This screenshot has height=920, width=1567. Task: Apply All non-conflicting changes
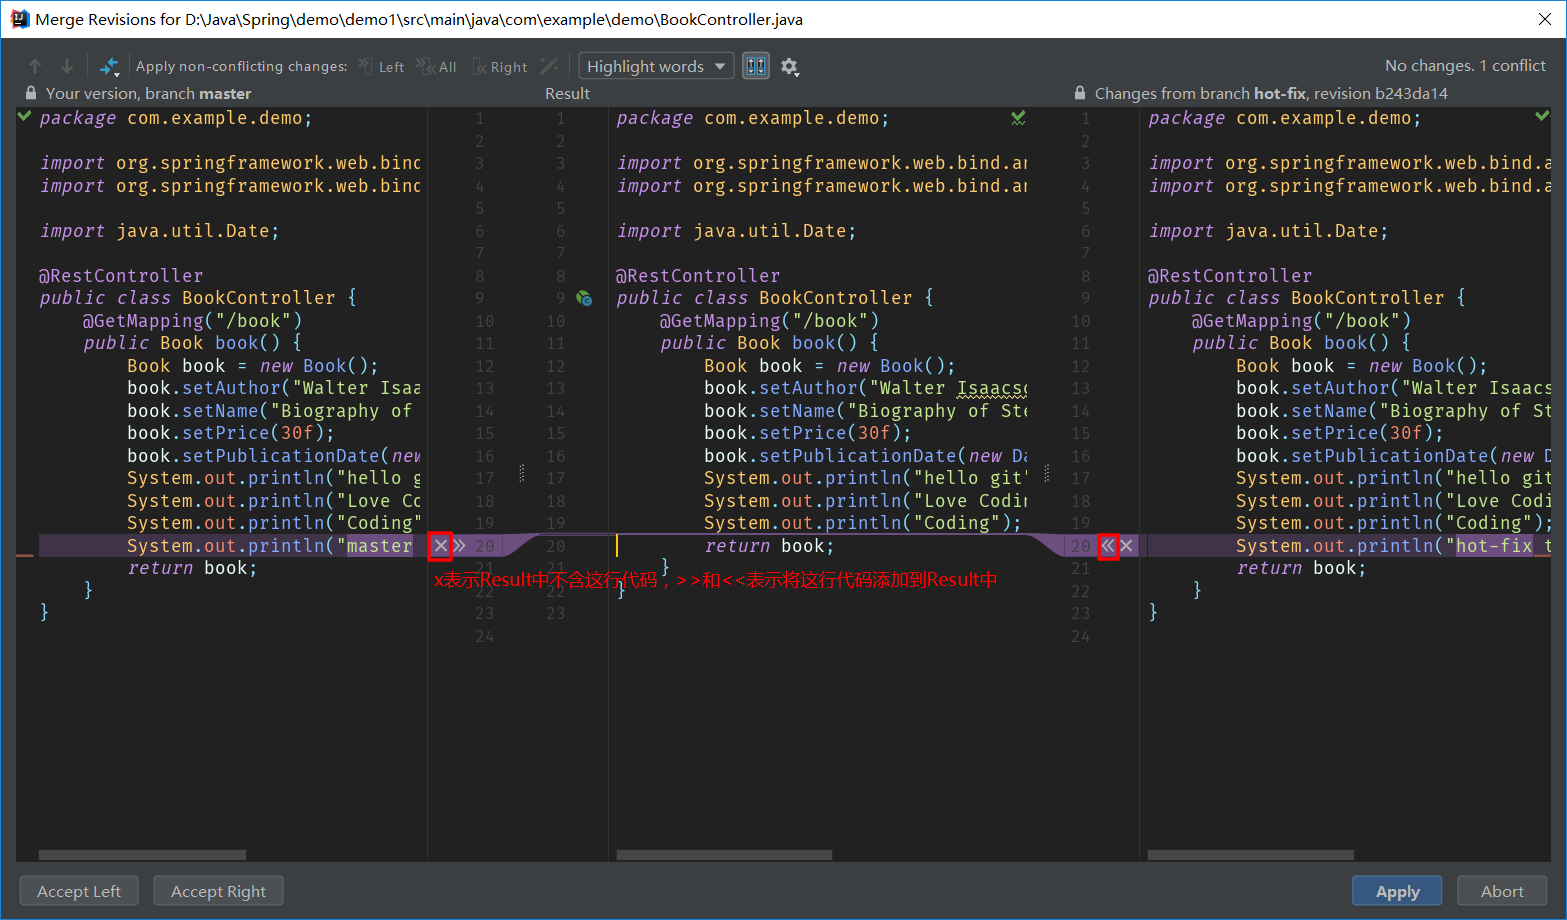click(437, 67)
